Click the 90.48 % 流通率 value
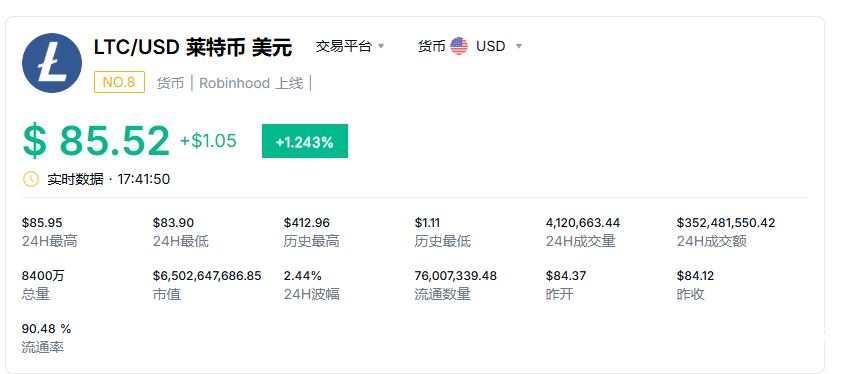The image size is (841, 374). (x=47, y=328)
